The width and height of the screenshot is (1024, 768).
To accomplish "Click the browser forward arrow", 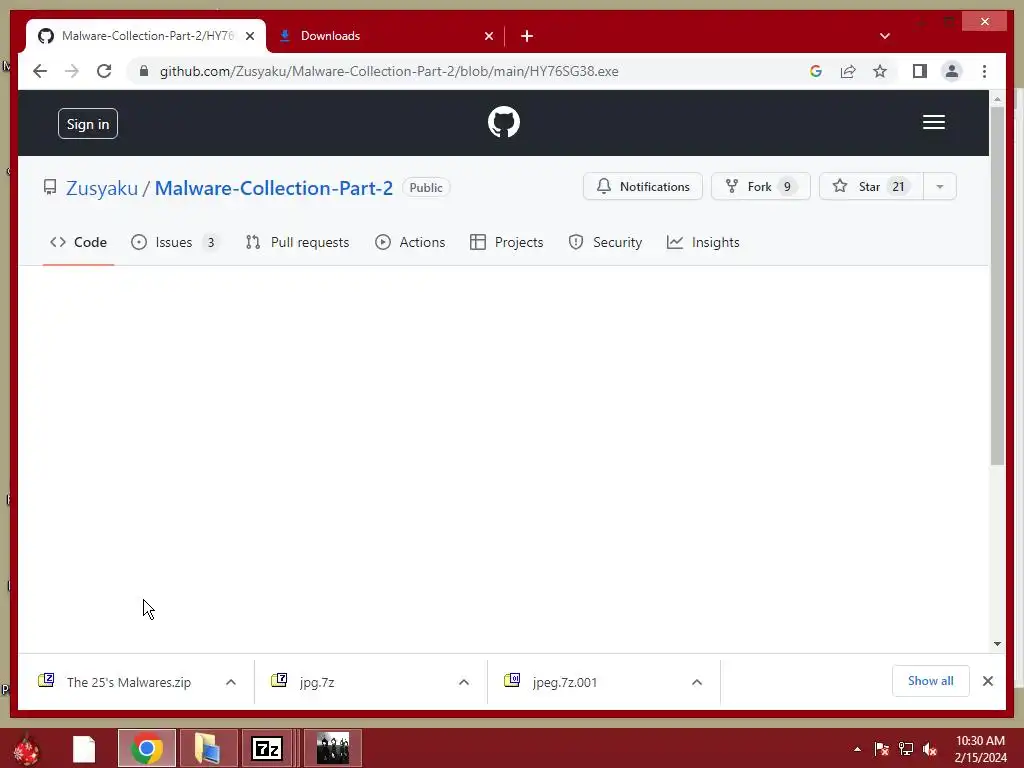I will click(x=72, y=71).
